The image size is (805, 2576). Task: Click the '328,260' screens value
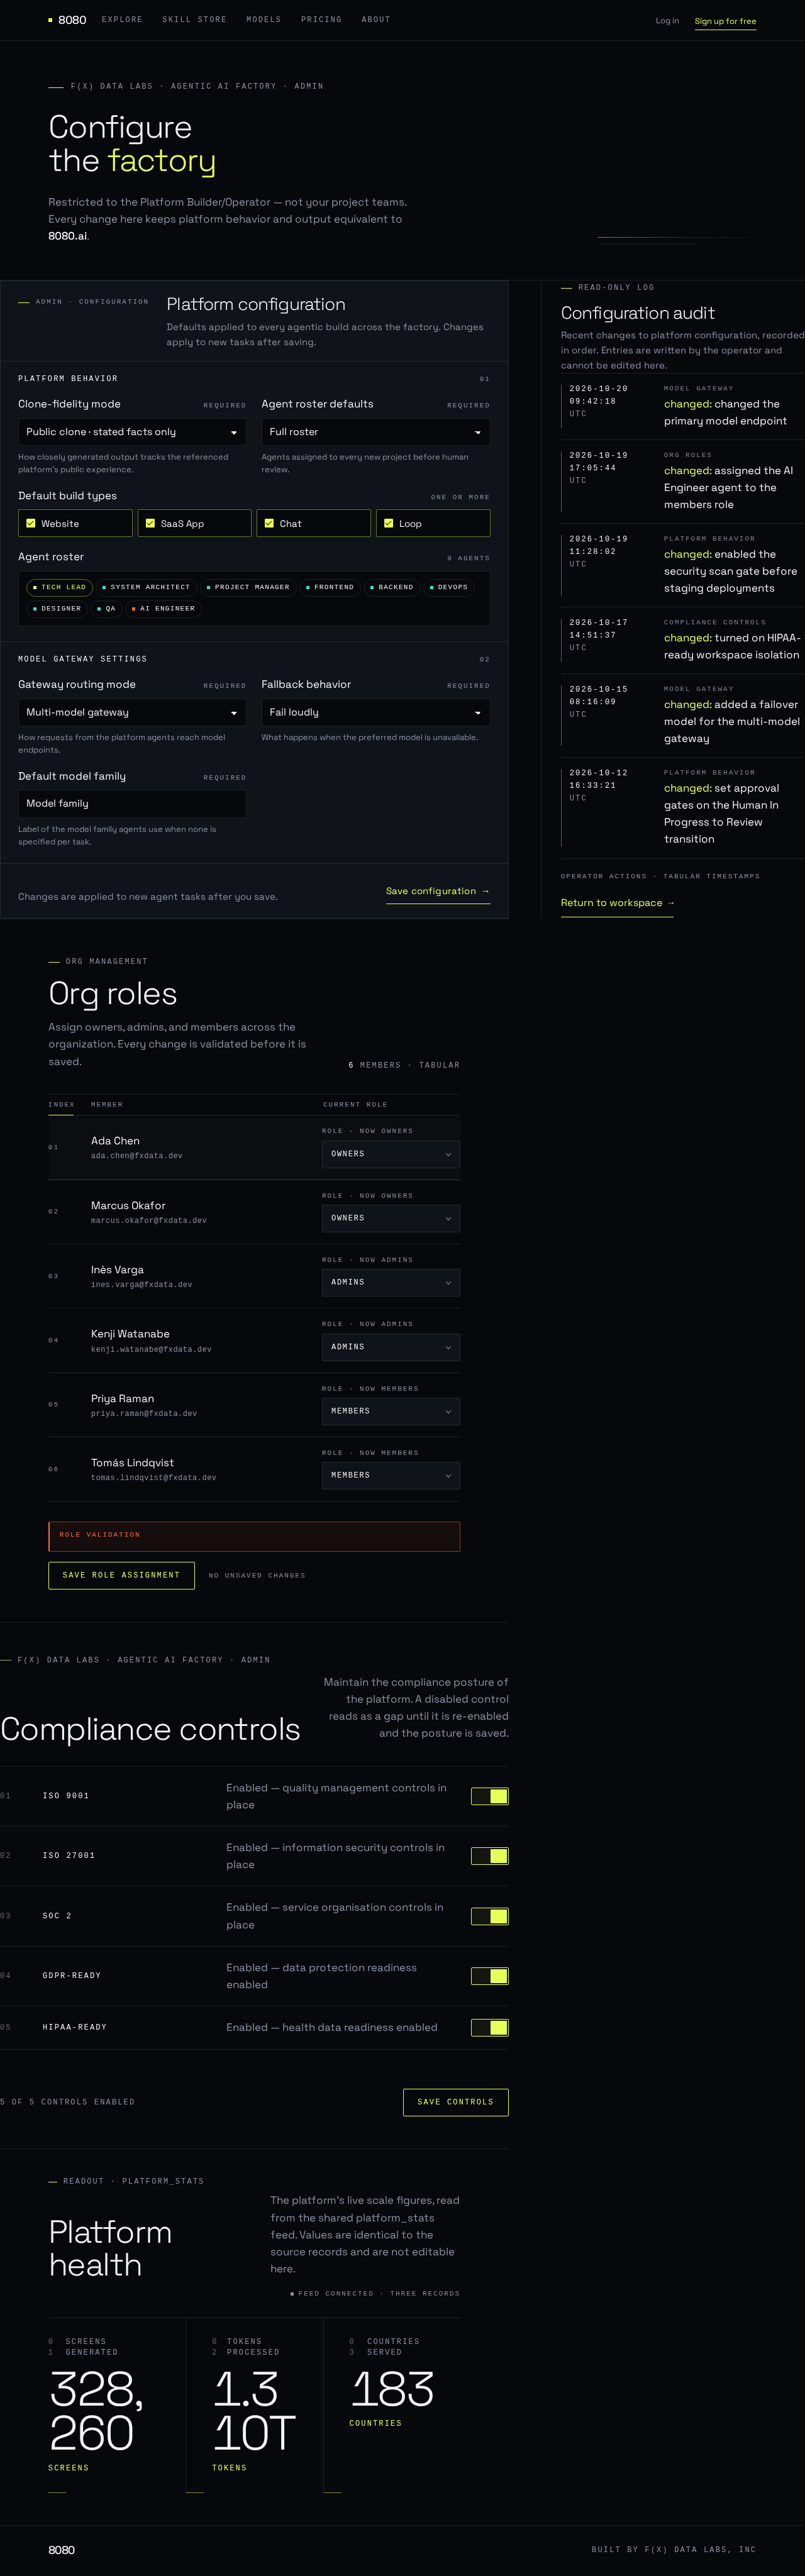96,2411
